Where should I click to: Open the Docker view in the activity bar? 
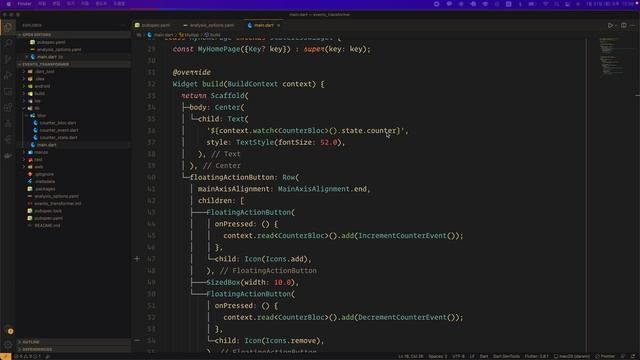[x=8, y=156]
